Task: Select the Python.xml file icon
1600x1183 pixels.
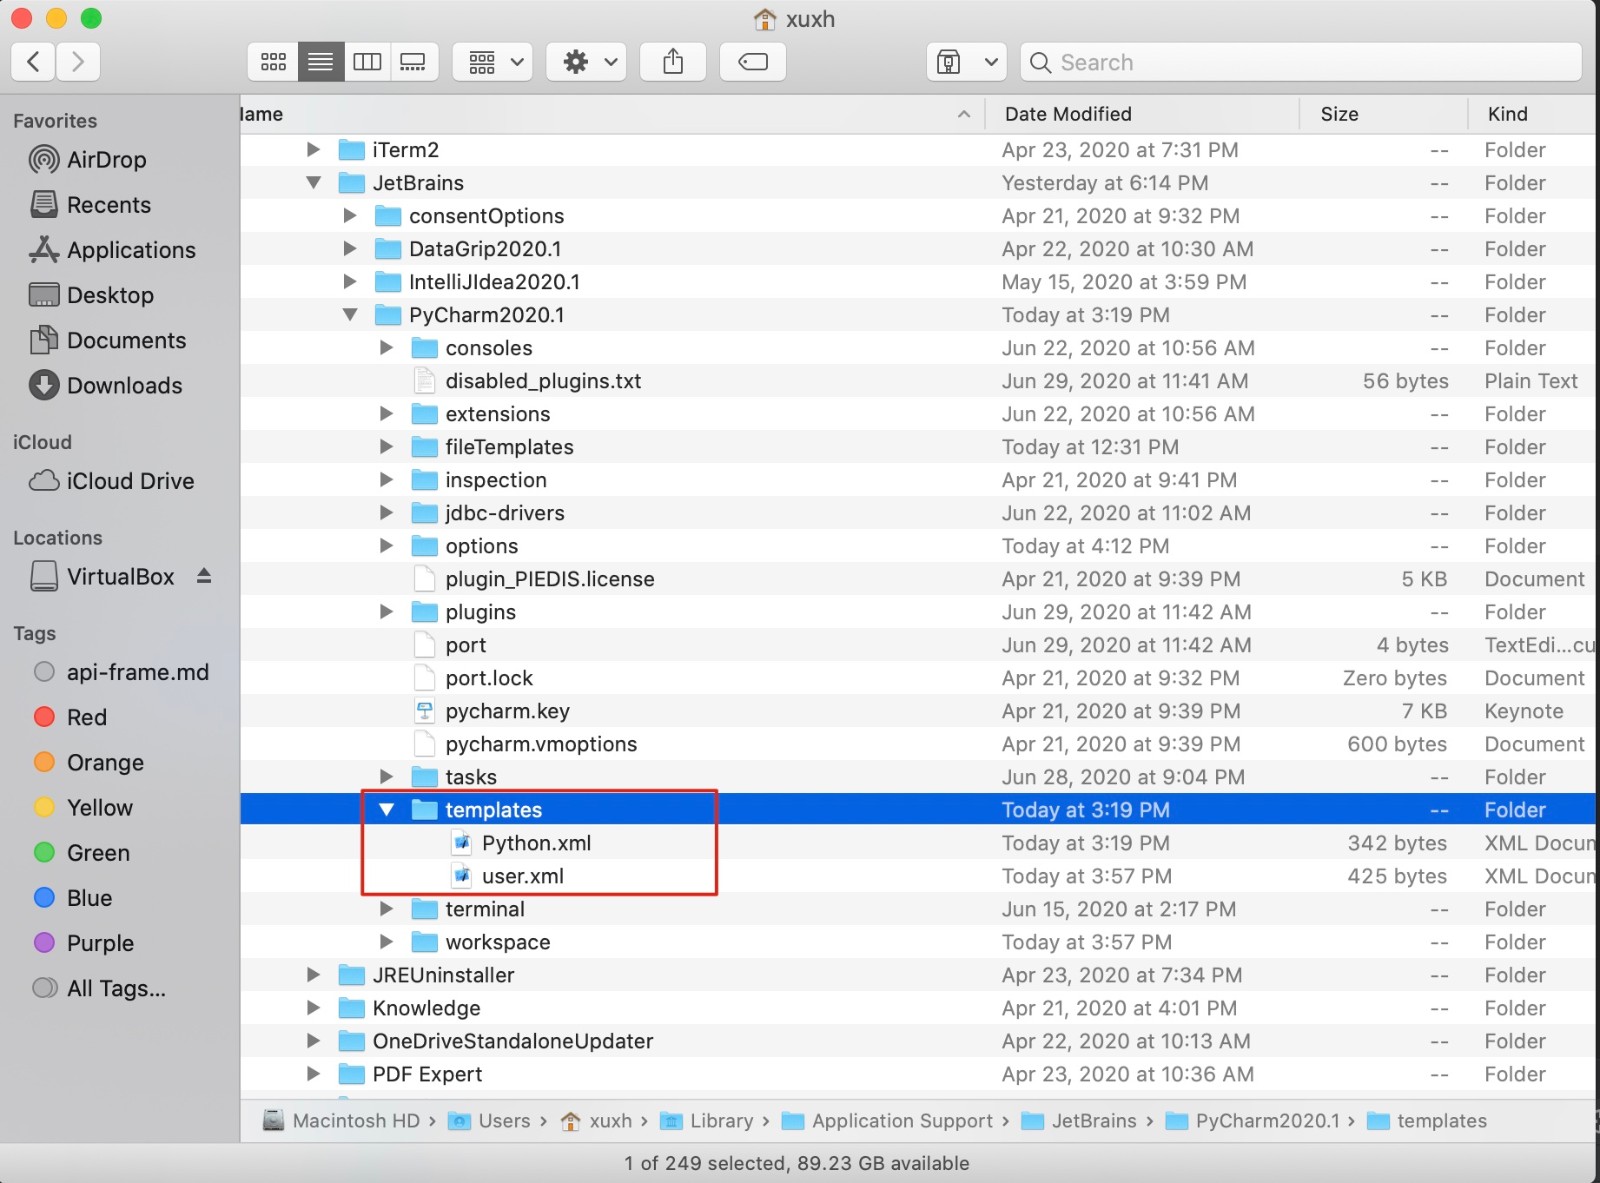Action: [x=461, y=843]
